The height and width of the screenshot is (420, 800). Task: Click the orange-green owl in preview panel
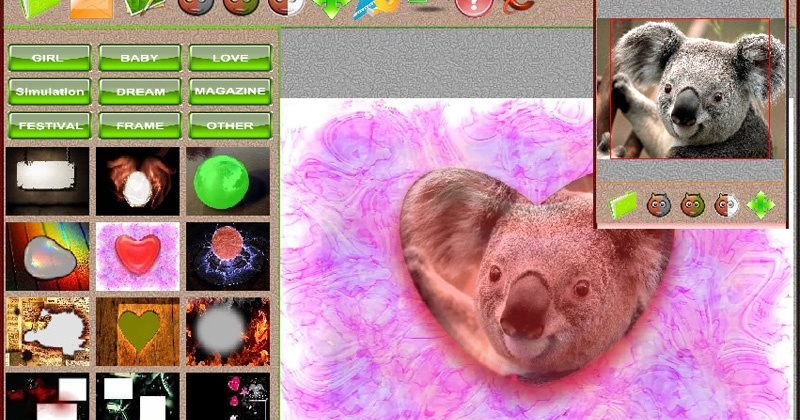point(693,205)
